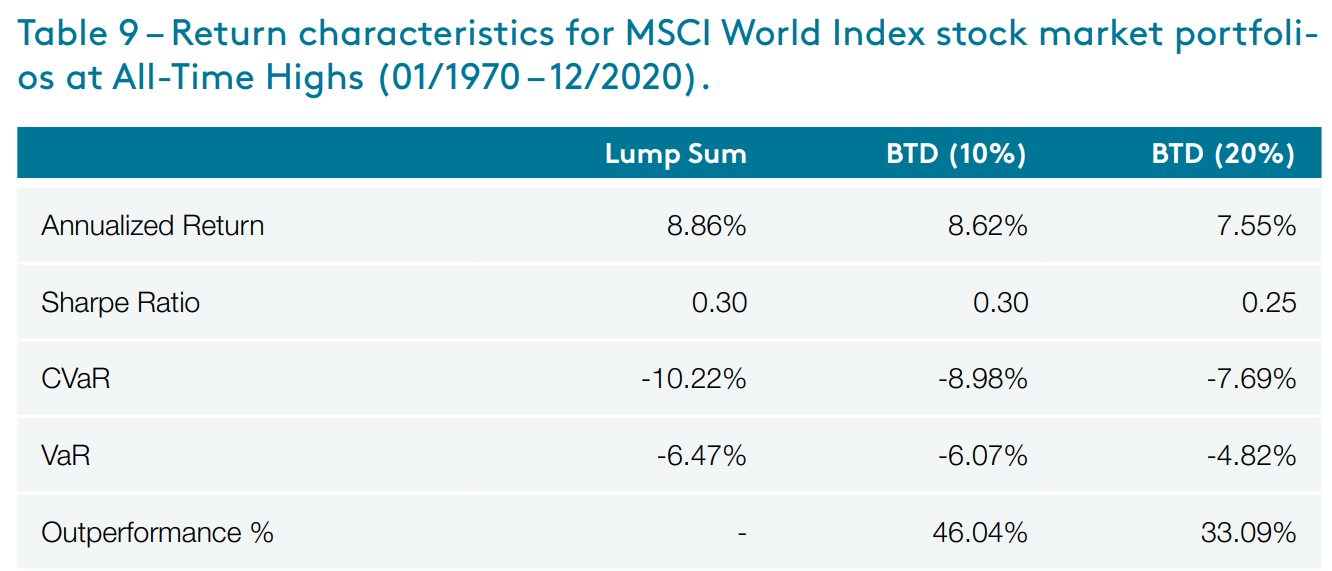
Task: Click the -6.47% VaR cell
Action: click(702, 456)
